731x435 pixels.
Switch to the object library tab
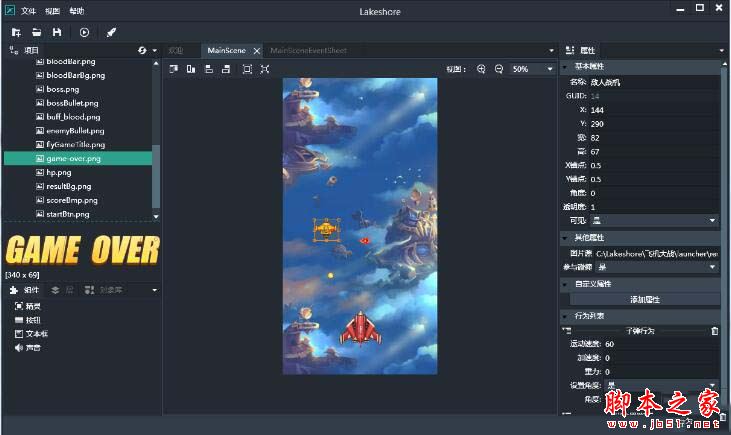pyautogui.click(x=103, y=290)
